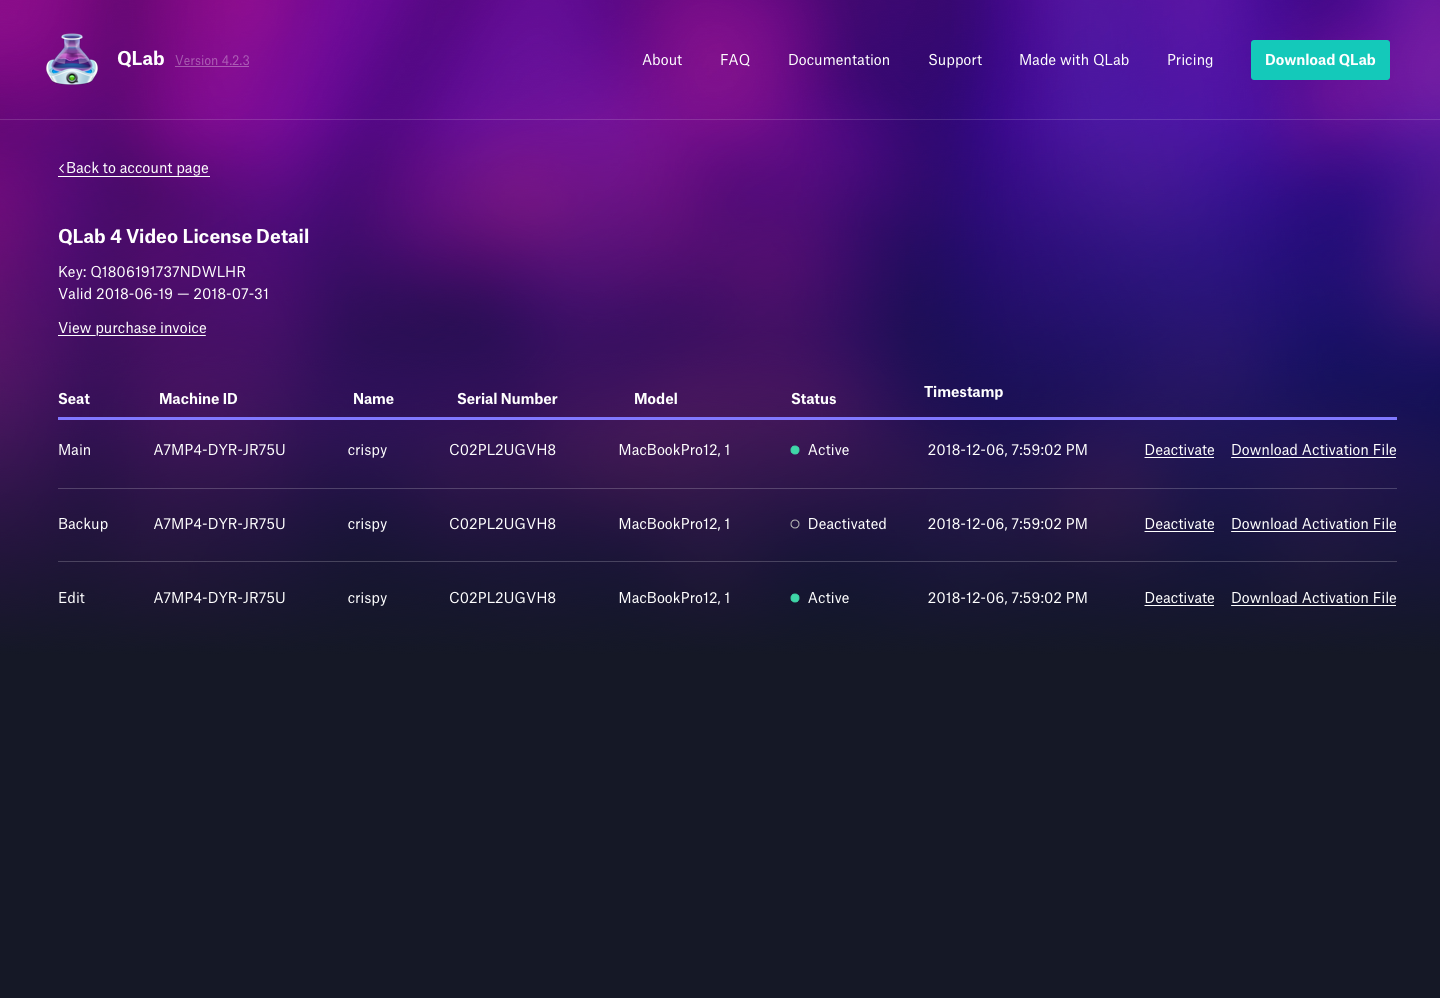Click Deactivated status text in Backup row
Image resolution: width=1440 pixels, height=998 pixels.
tap(847, 524)
